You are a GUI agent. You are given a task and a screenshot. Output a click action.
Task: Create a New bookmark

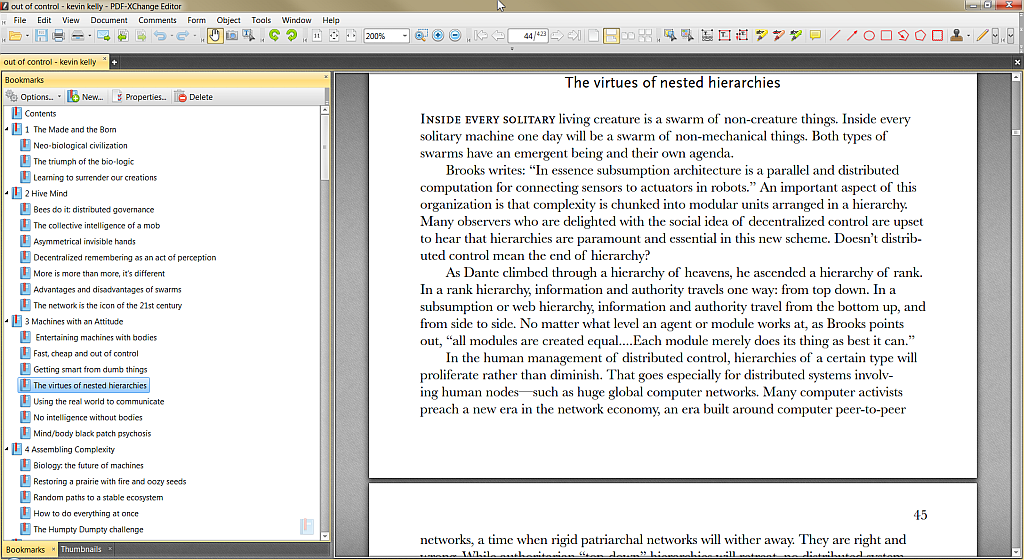[x=85, y=97]
